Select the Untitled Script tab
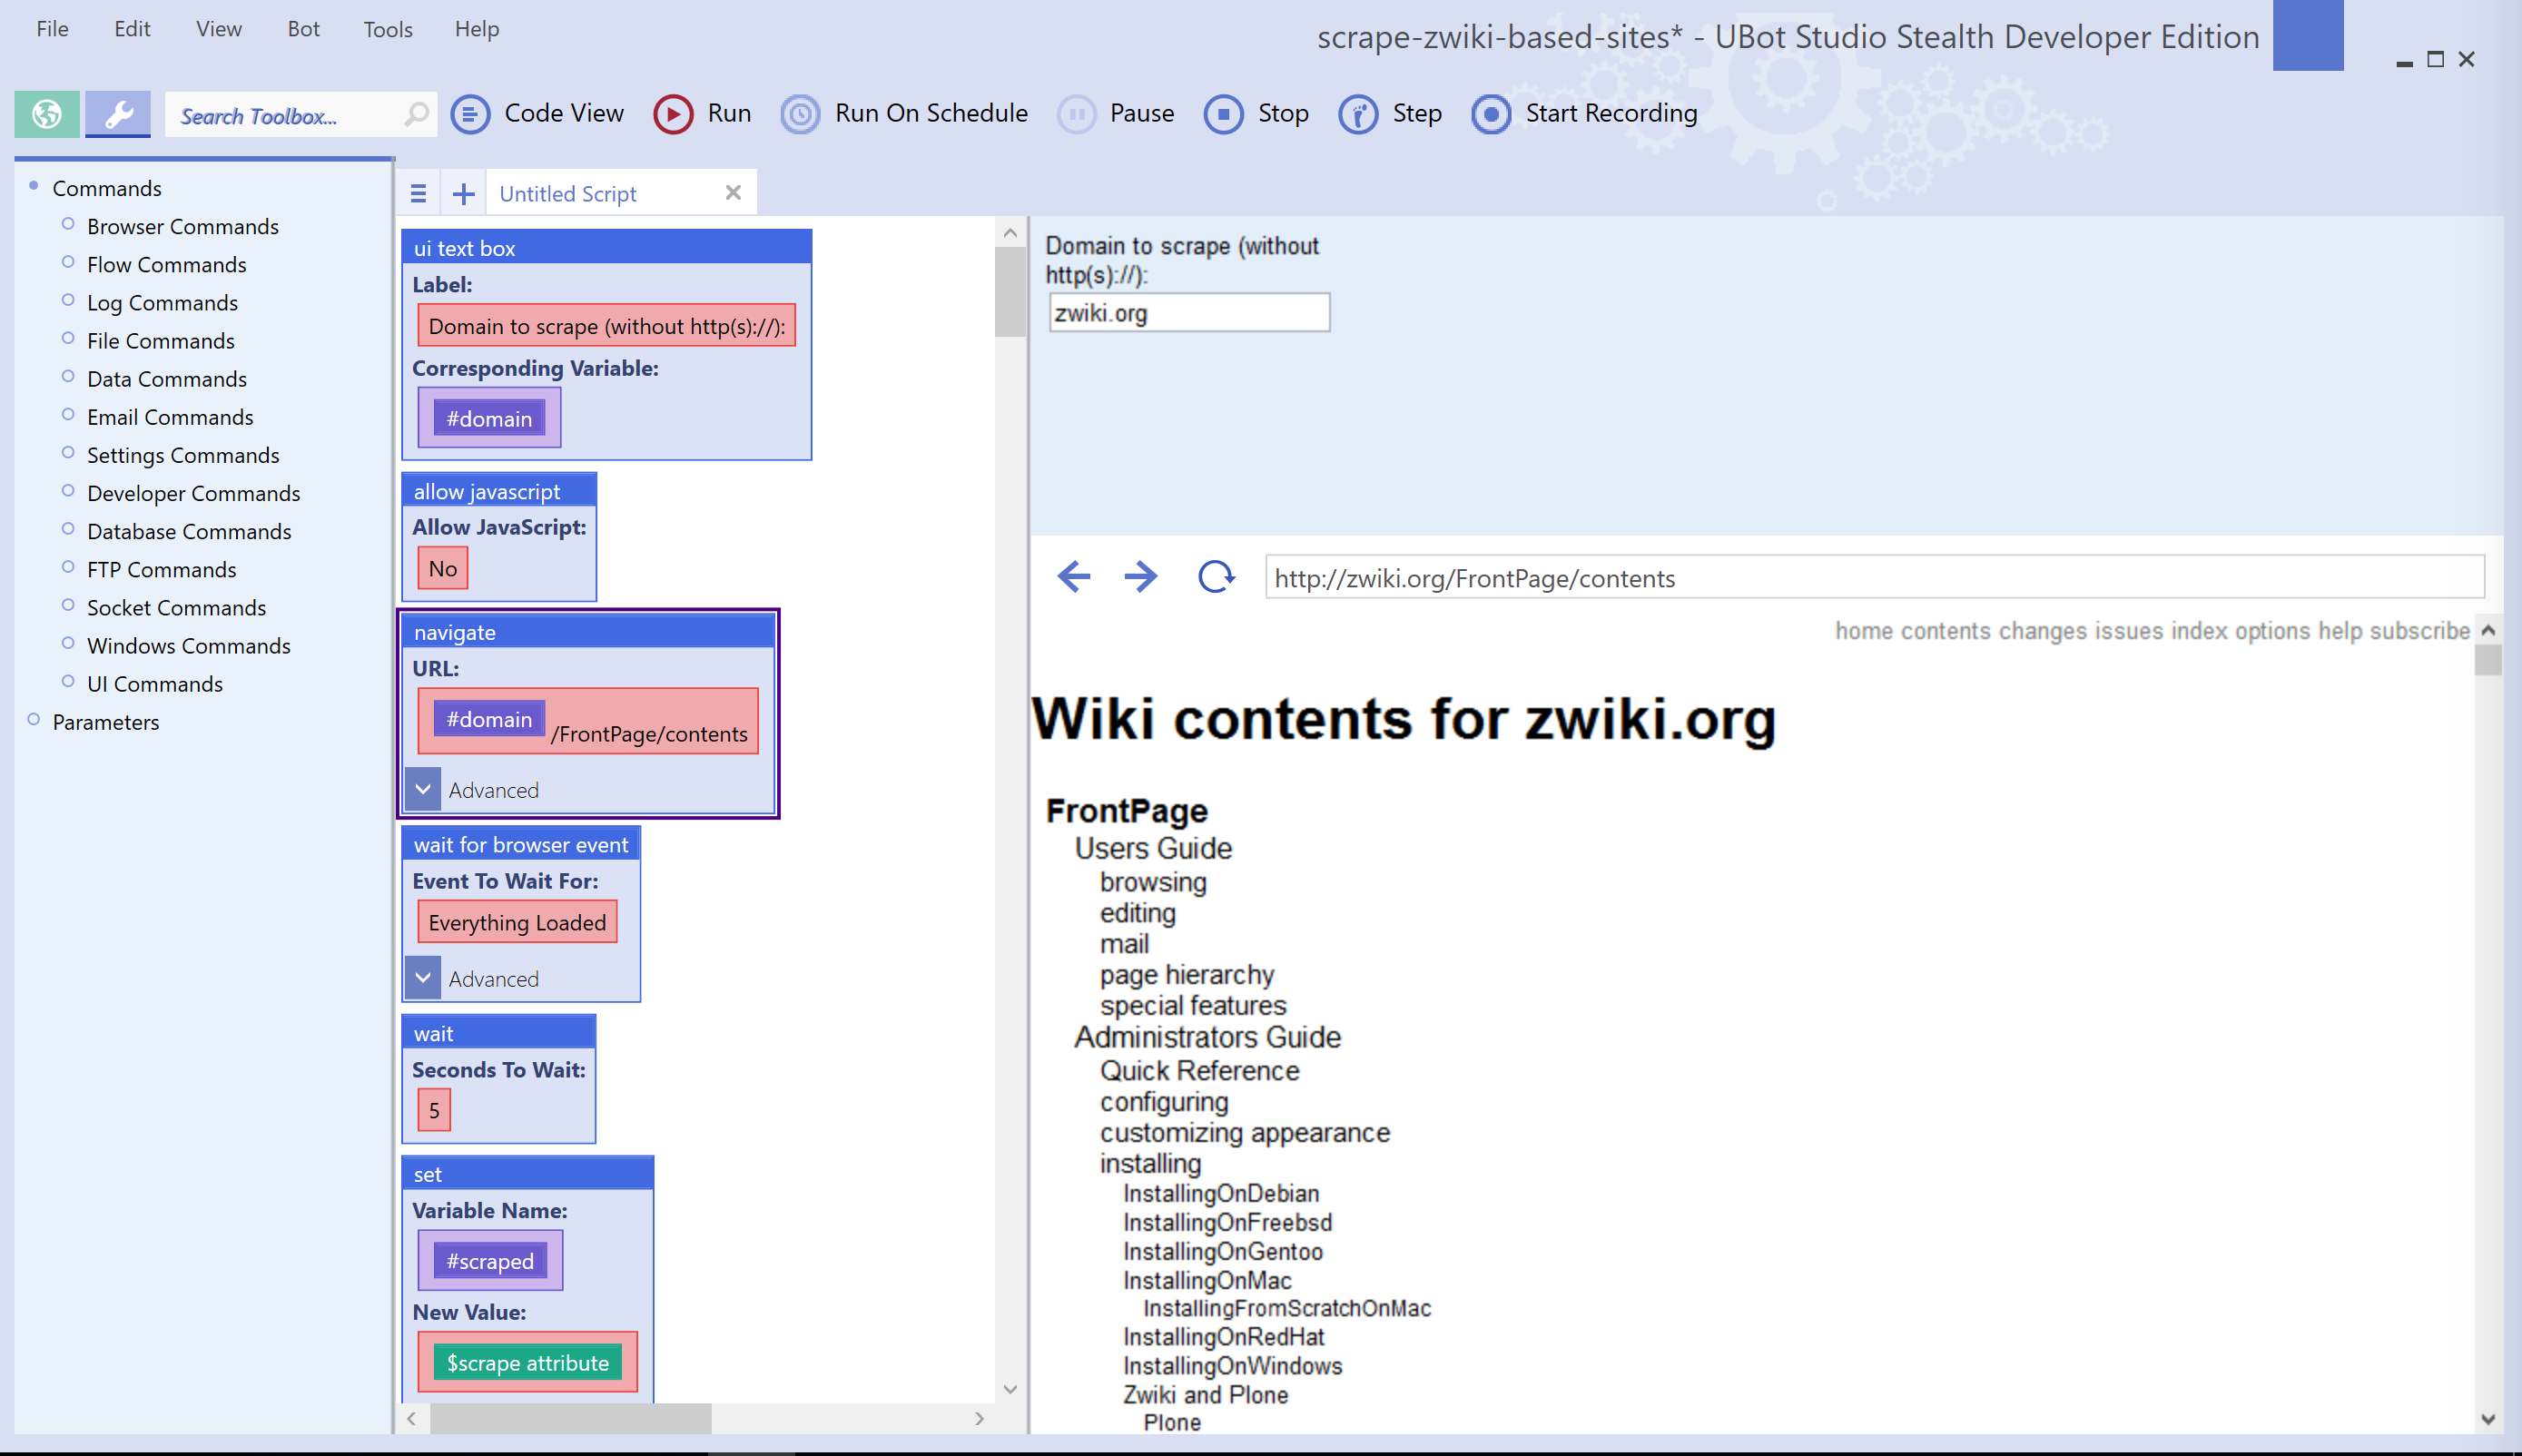 tap(567, 194)
